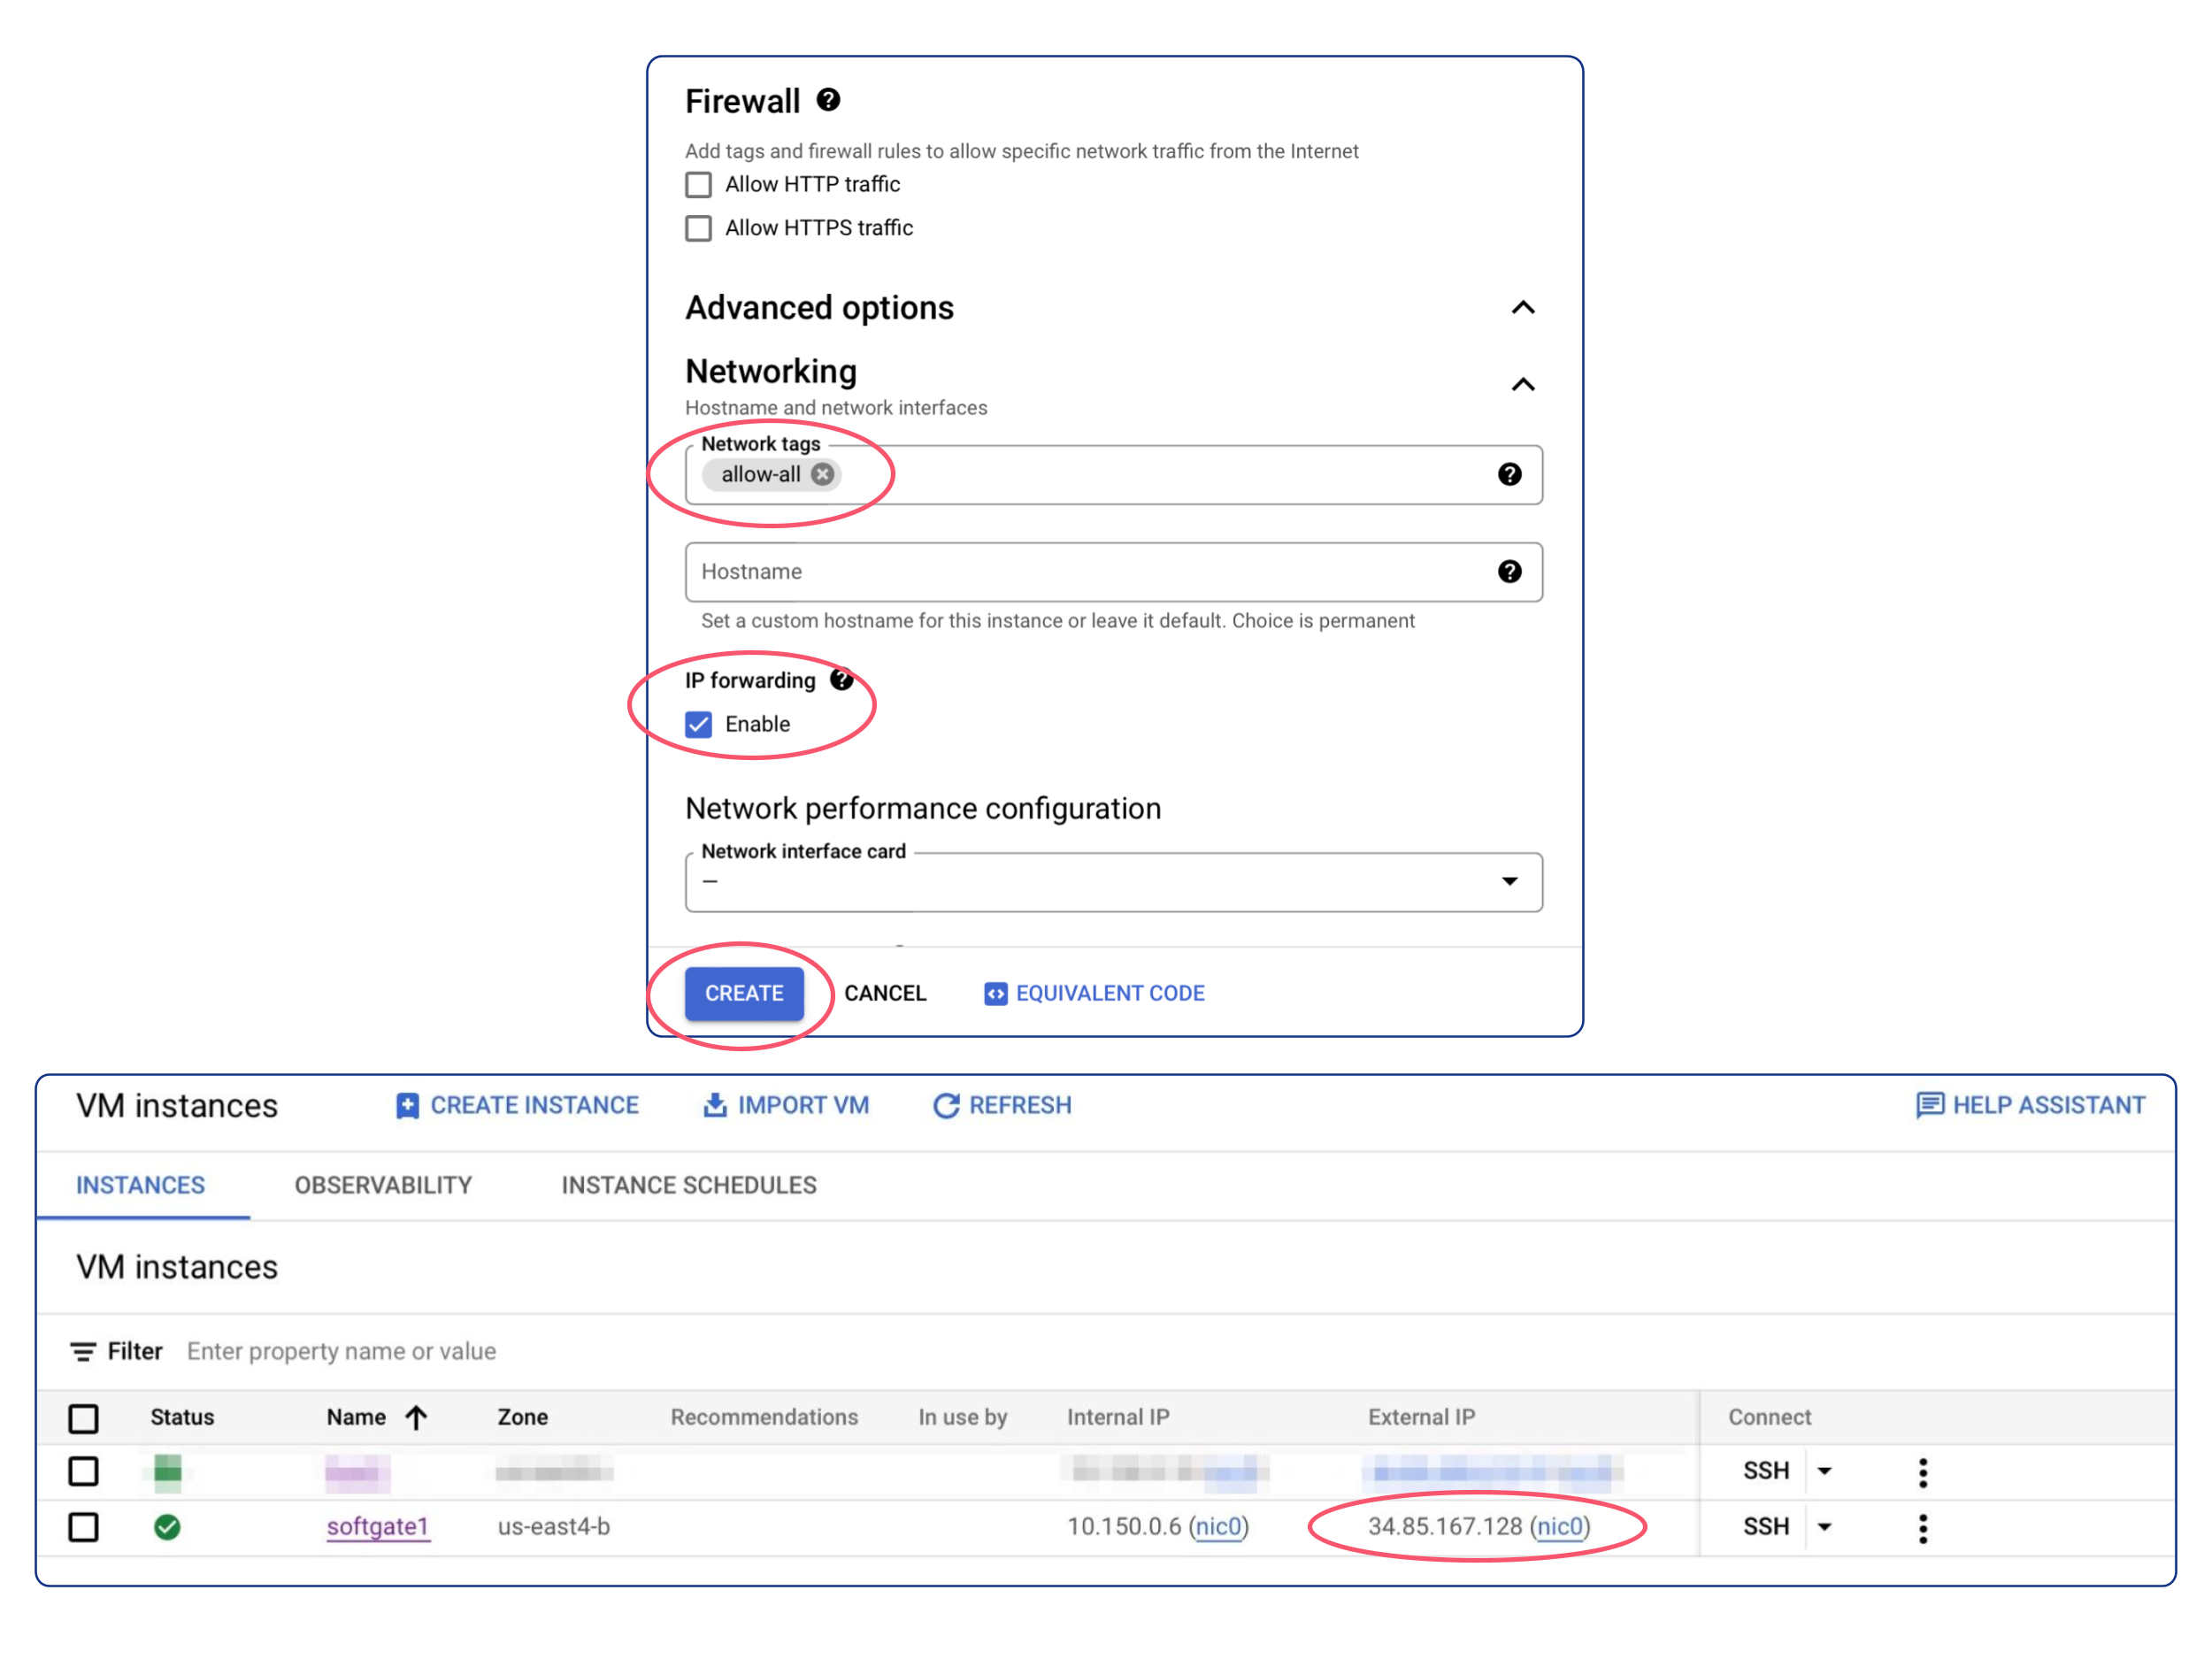2212x1659 pixels.
Task: Click the Create button
Action: (743, 993)
